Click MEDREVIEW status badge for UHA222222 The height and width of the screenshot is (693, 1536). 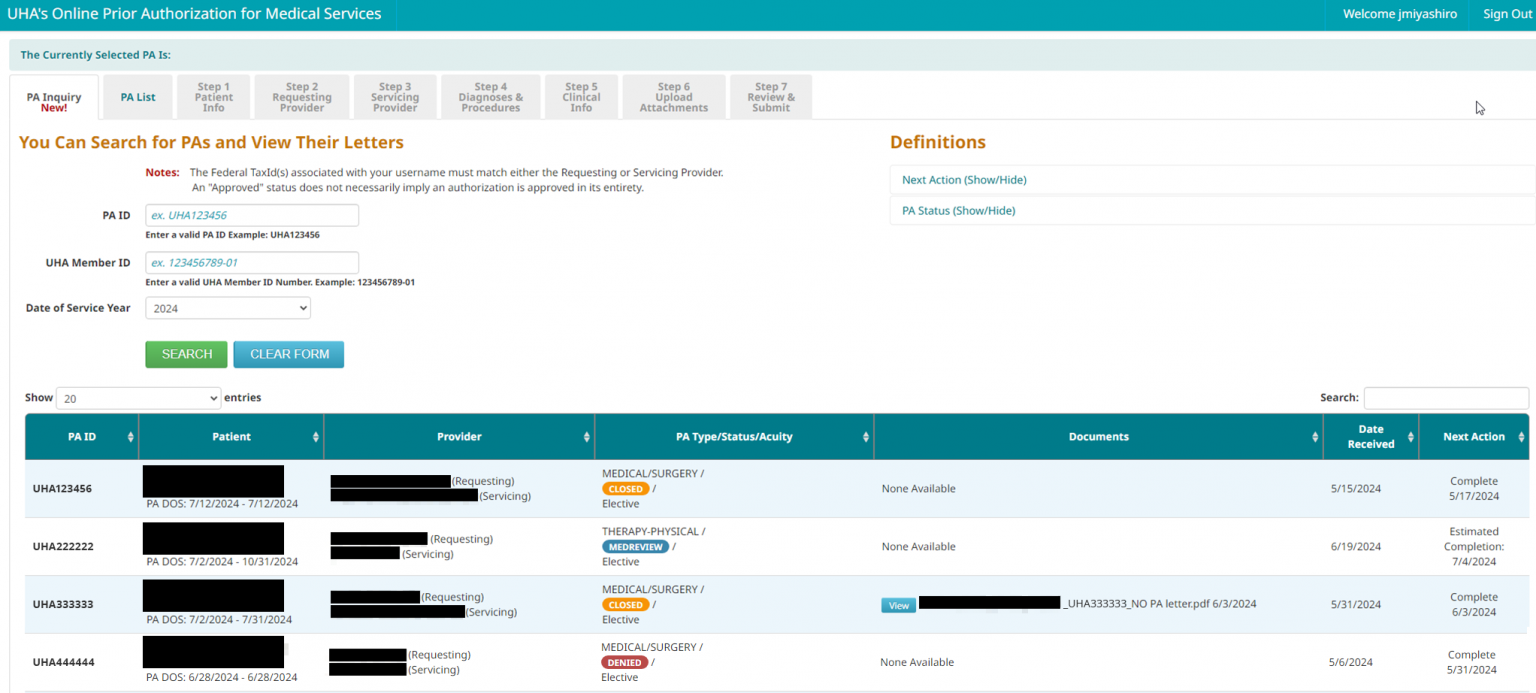(635, 547)
